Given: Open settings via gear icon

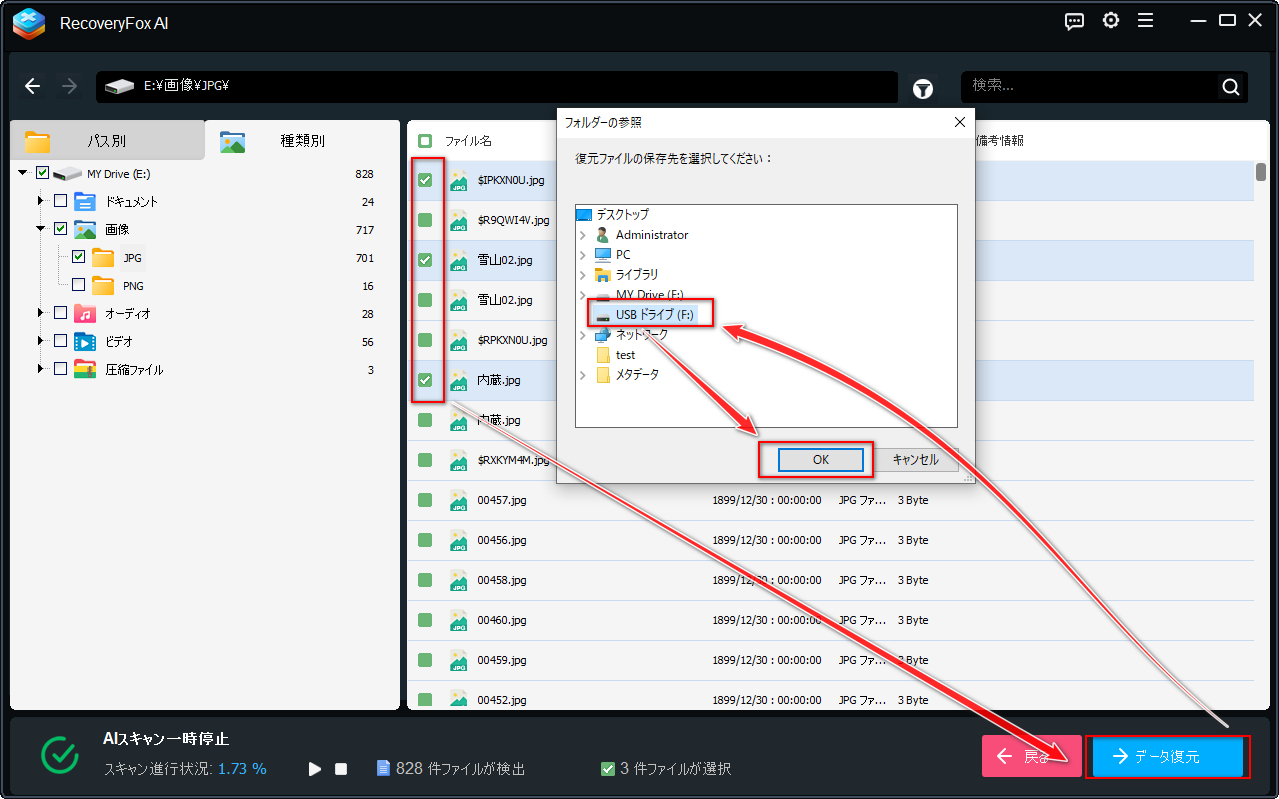Looking at the screenshot, I should (1110, 22).
